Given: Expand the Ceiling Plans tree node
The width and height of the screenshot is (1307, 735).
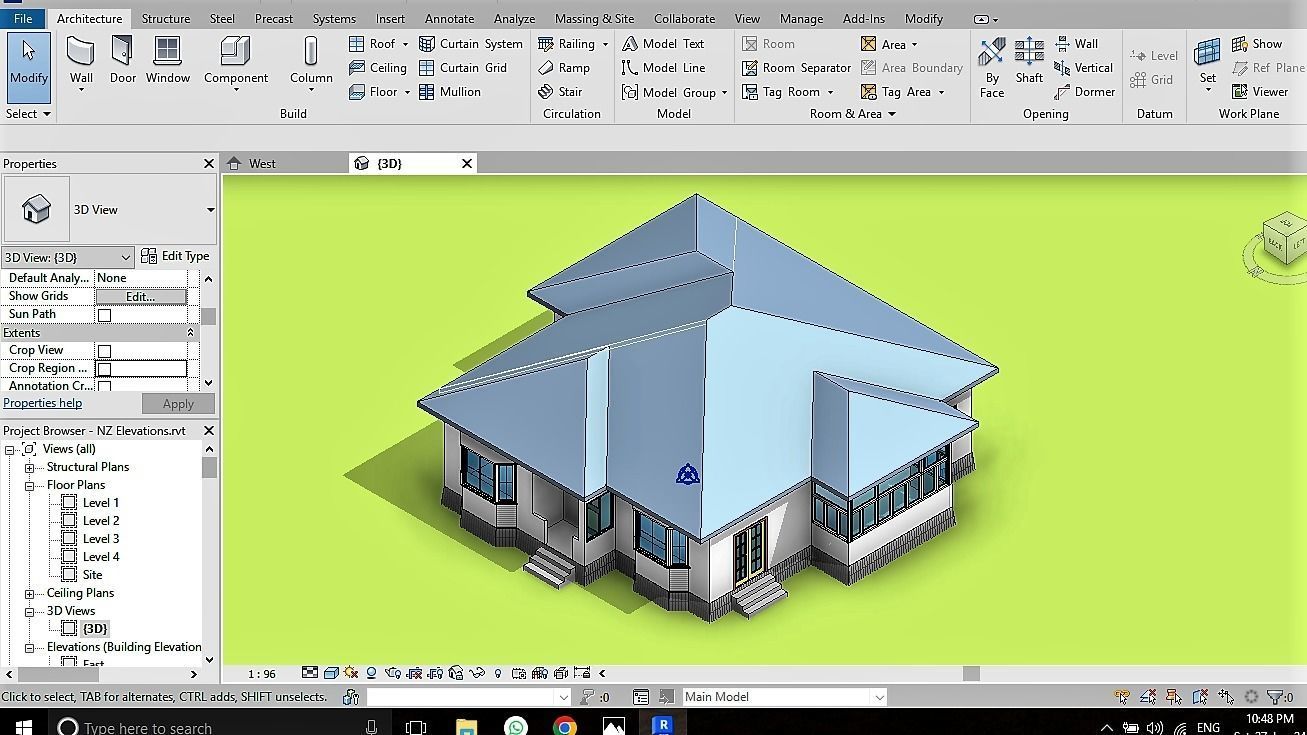Looking at the screenshot, I should pyautogui.click(x=30, y=593).
